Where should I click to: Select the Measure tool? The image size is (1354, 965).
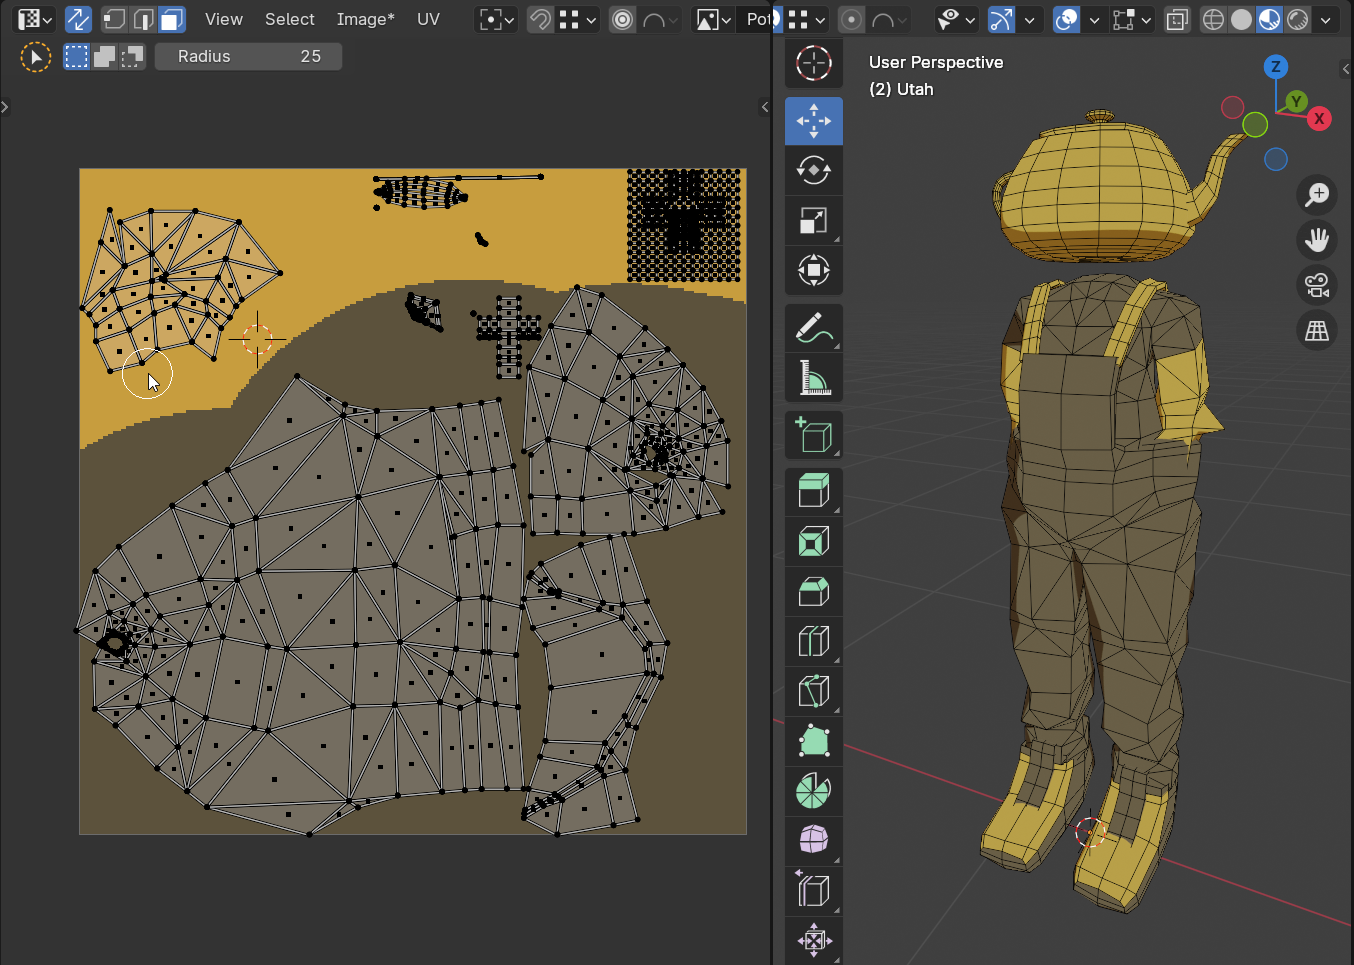pyautogui.click(x=814, y=378)
